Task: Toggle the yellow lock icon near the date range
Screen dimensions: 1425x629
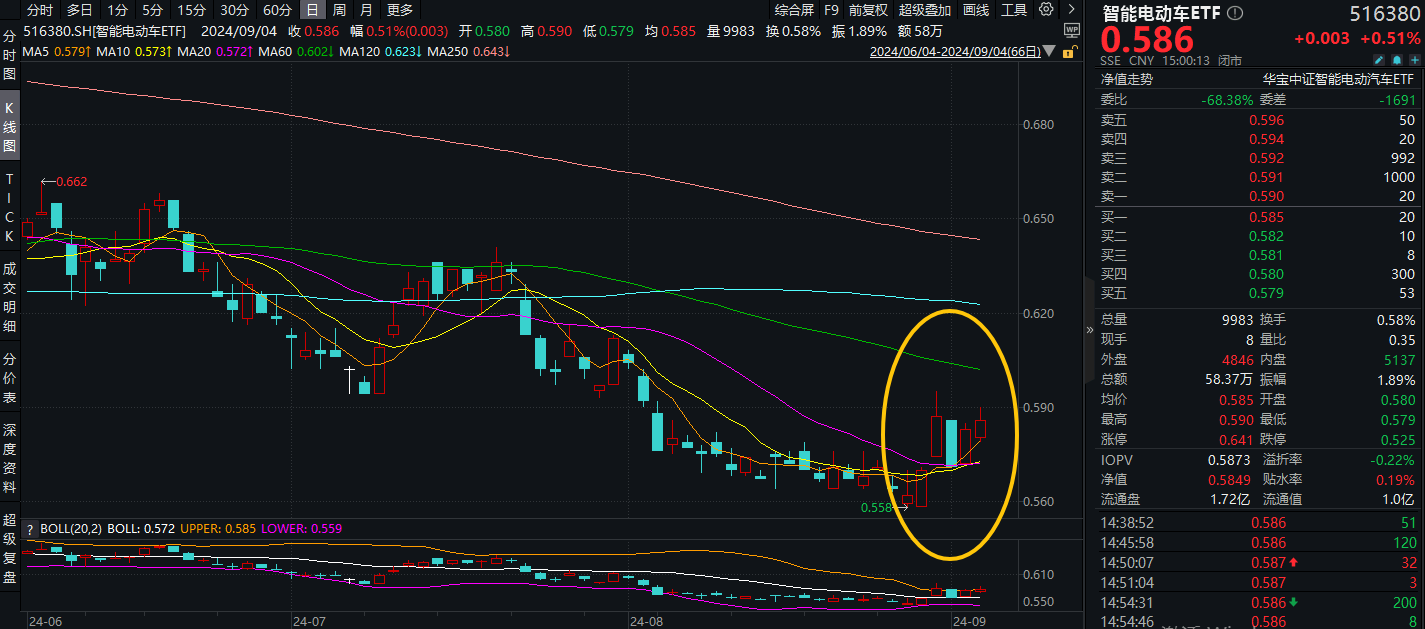Action: (1067, 52)
